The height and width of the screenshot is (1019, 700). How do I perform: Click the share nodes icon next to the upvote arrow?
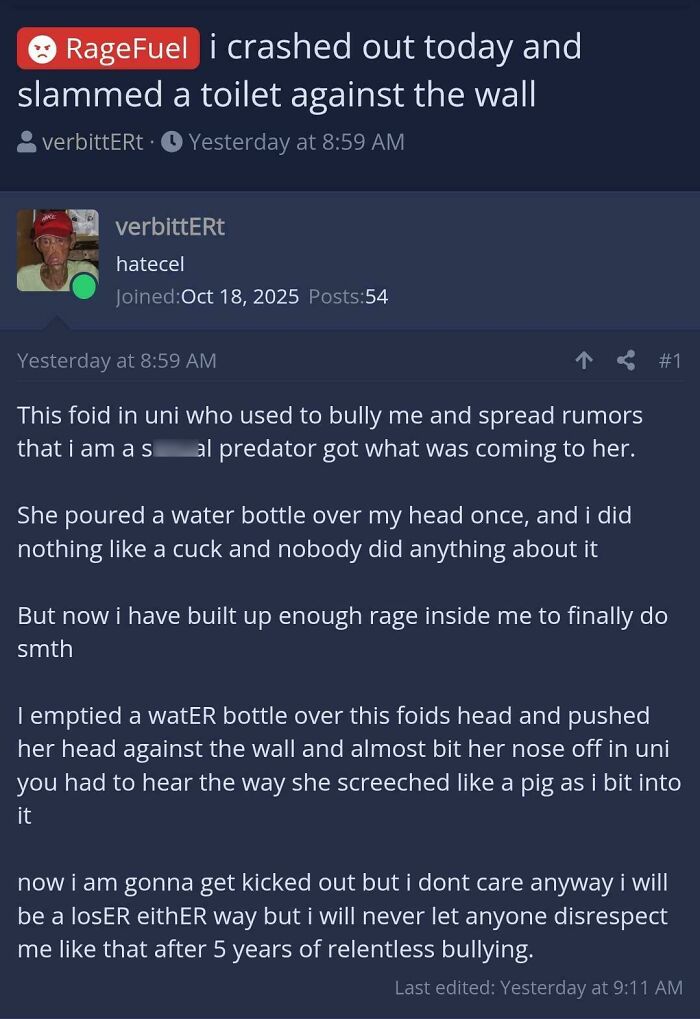[x=626, y=360]
